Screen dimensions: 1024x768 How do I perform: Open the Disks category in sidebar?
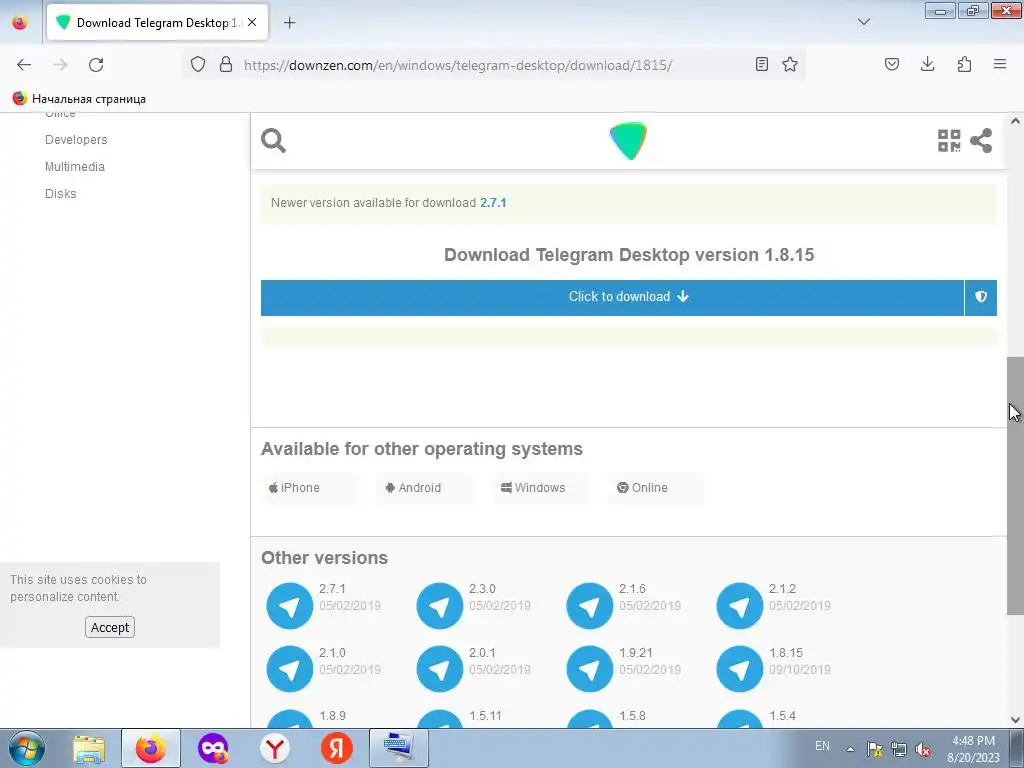pos(60,193)
